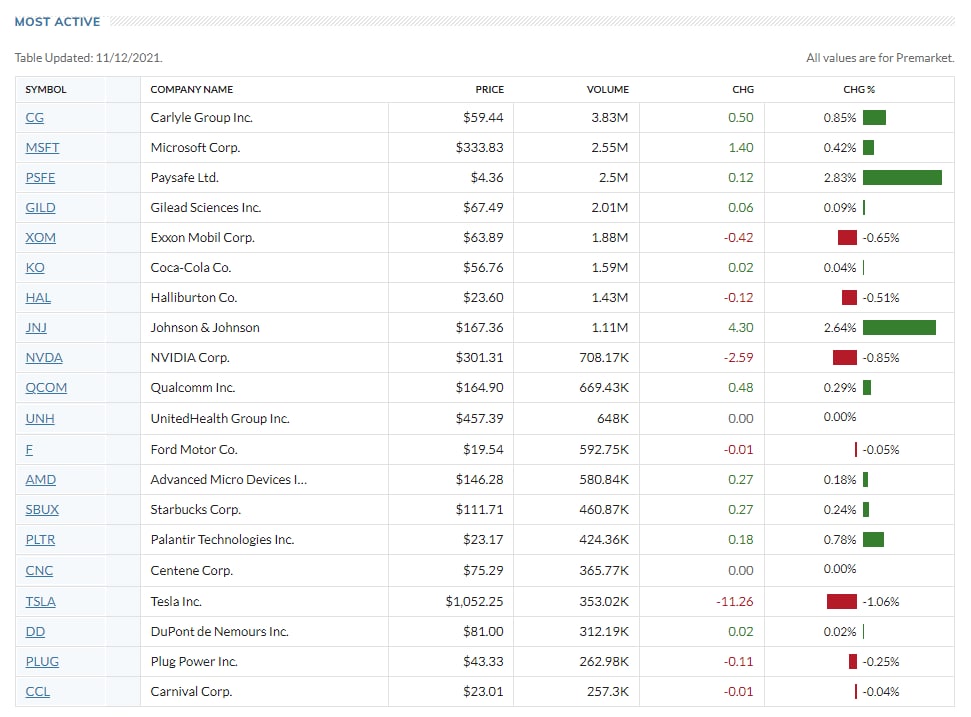Select Starbucks Corp. company name
Viewport: 971px width, 717px height.
[196, 510]
